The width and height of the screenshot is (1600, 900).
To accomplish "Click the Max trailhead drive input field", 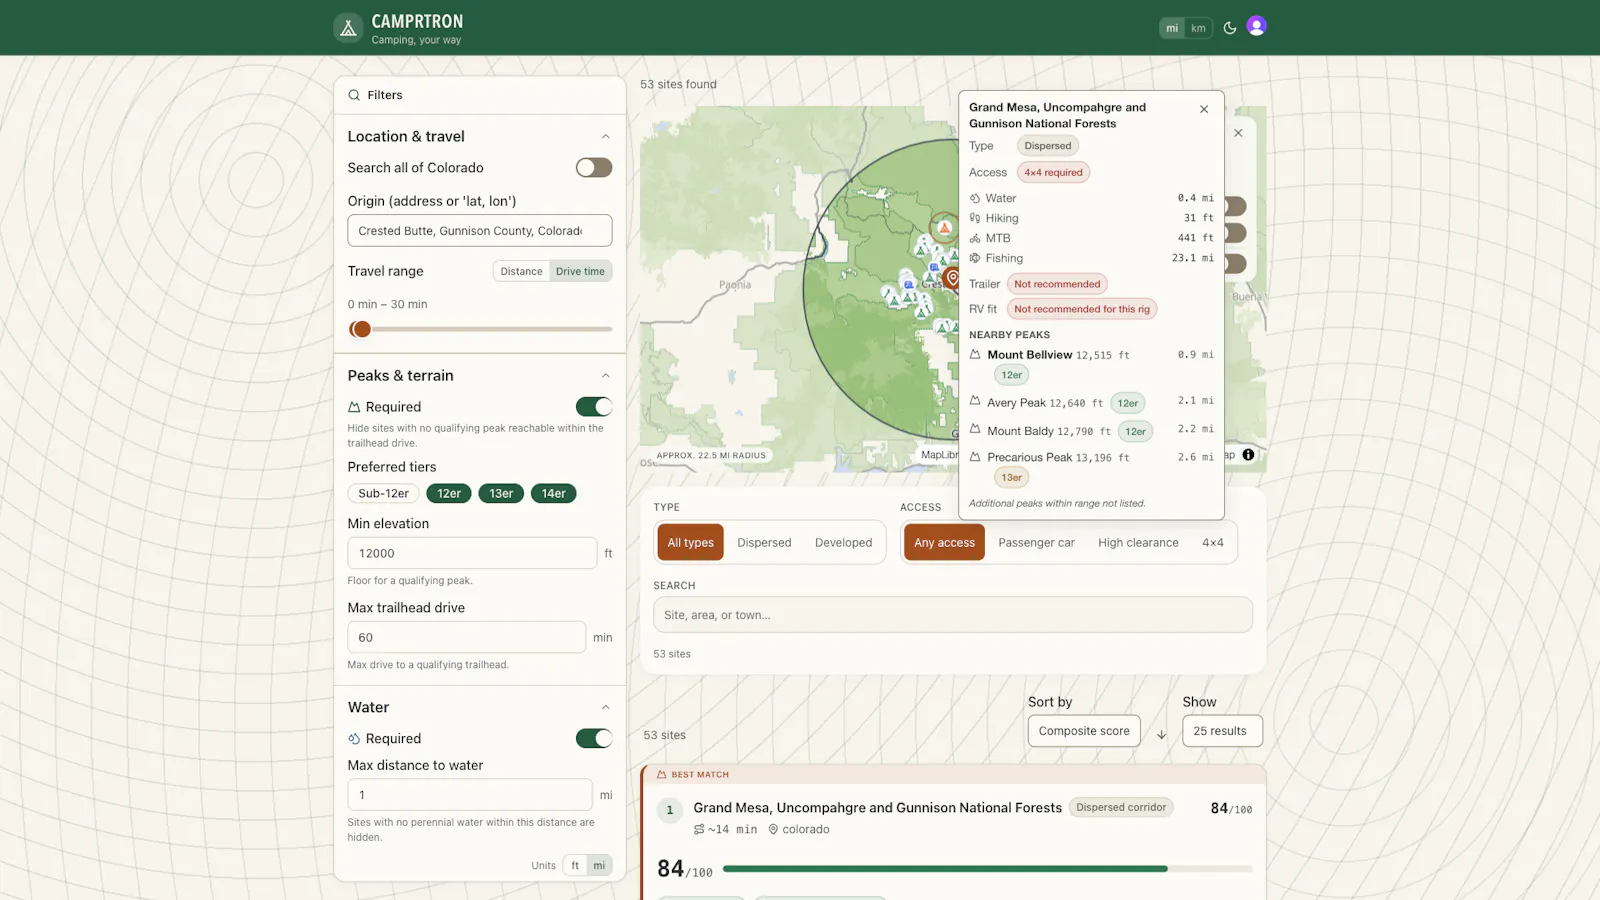I will coord(466,637).
